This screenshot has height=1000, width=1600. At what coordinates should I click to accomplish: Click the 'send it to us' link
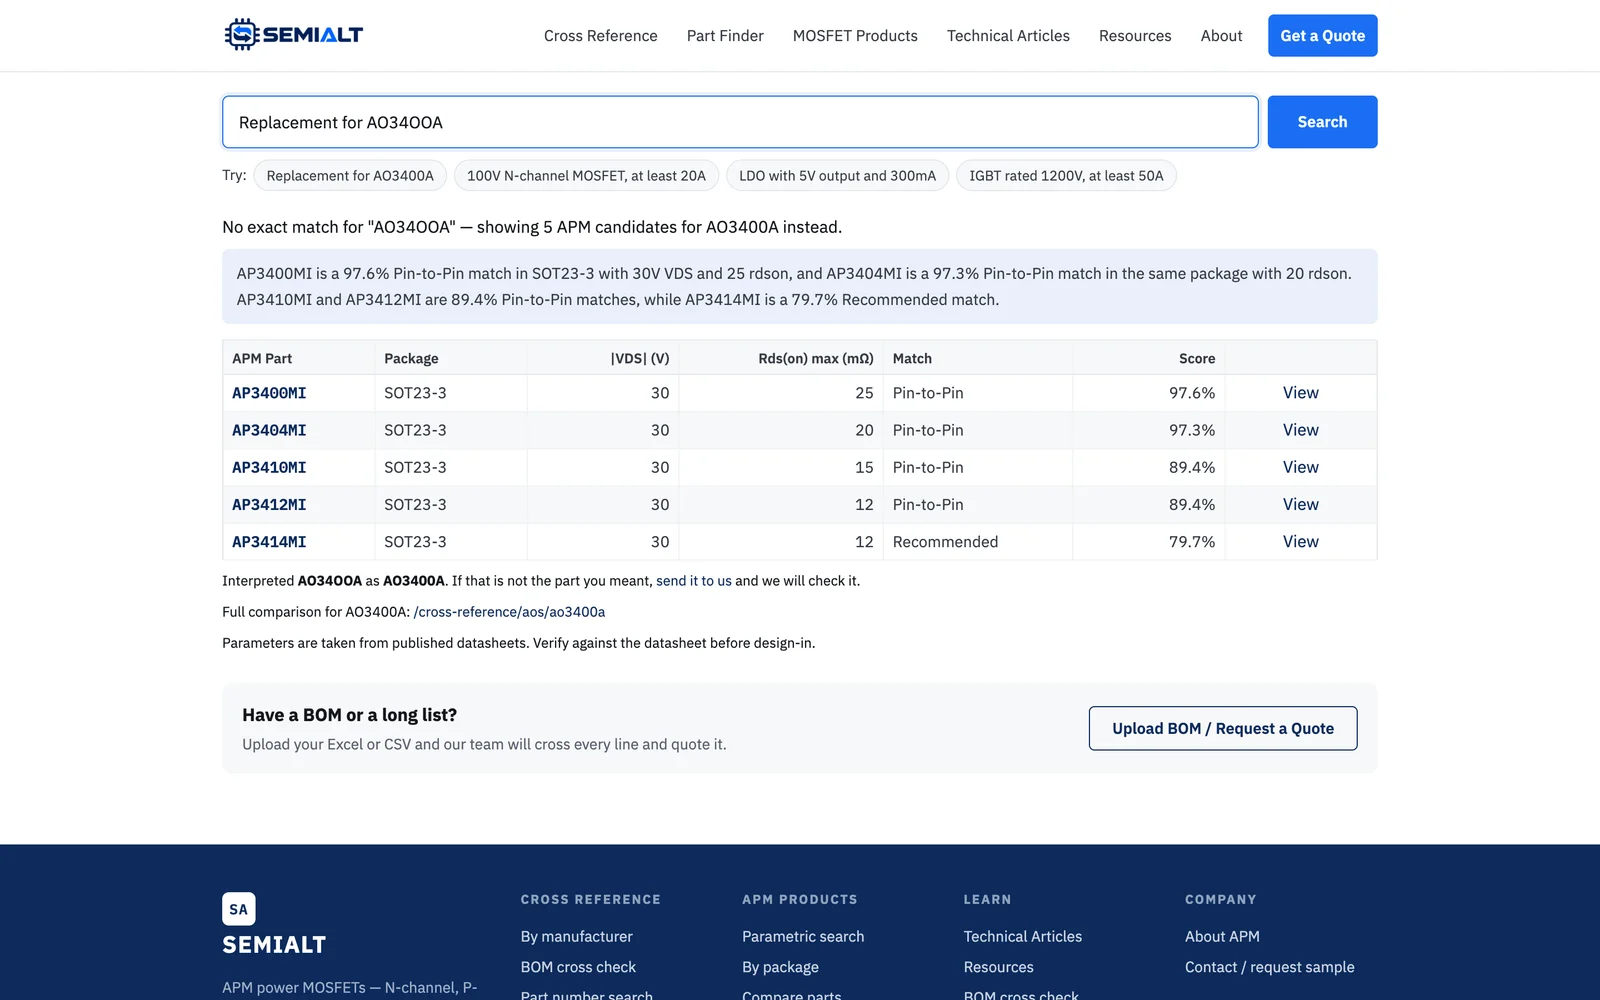click(694, 581)
